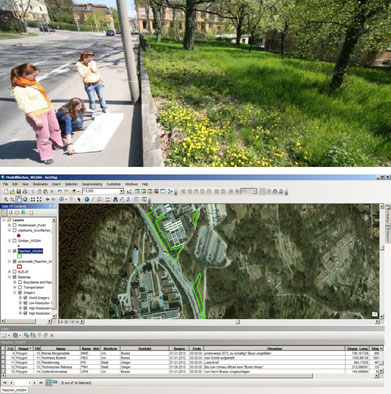The width and height of the screenshot is (391, 394).
Task: Click the Open document folder icon
Action: click(12, 191)
